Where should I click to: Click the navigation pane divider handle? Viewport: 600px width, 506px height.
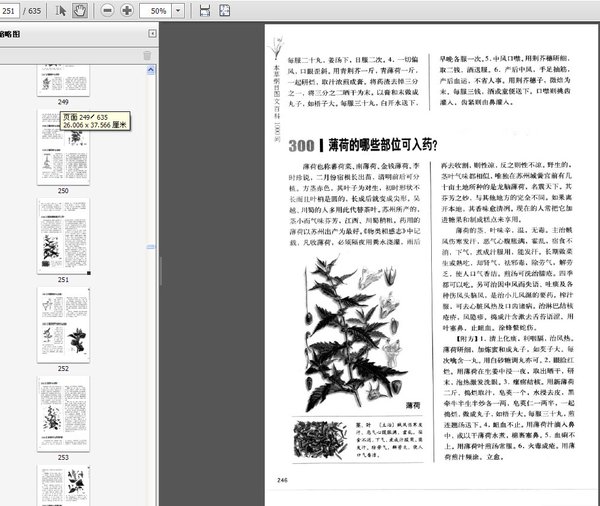161,271
